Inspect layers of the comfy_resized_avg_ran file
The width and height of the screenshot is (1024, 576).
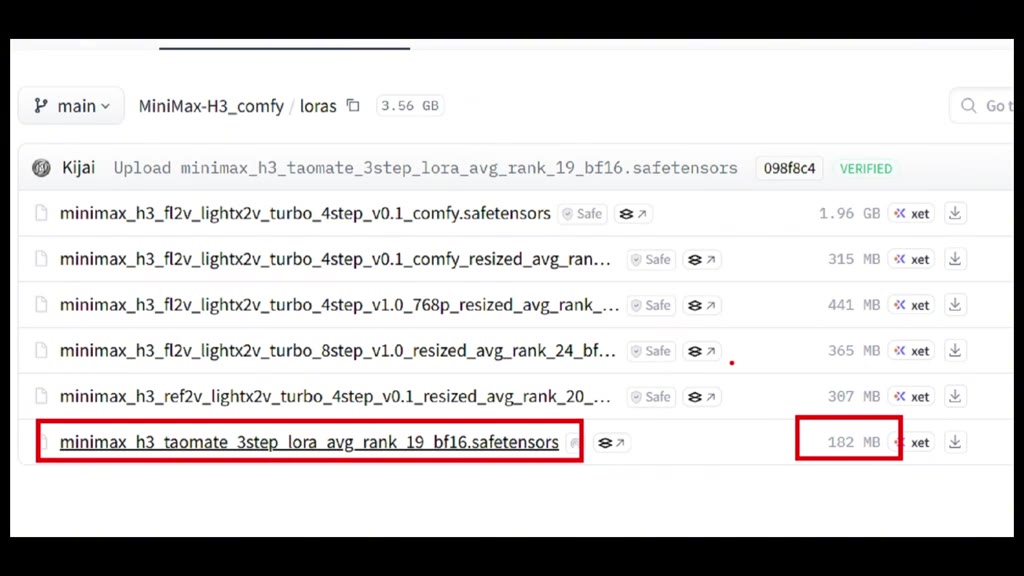[702, 259]
